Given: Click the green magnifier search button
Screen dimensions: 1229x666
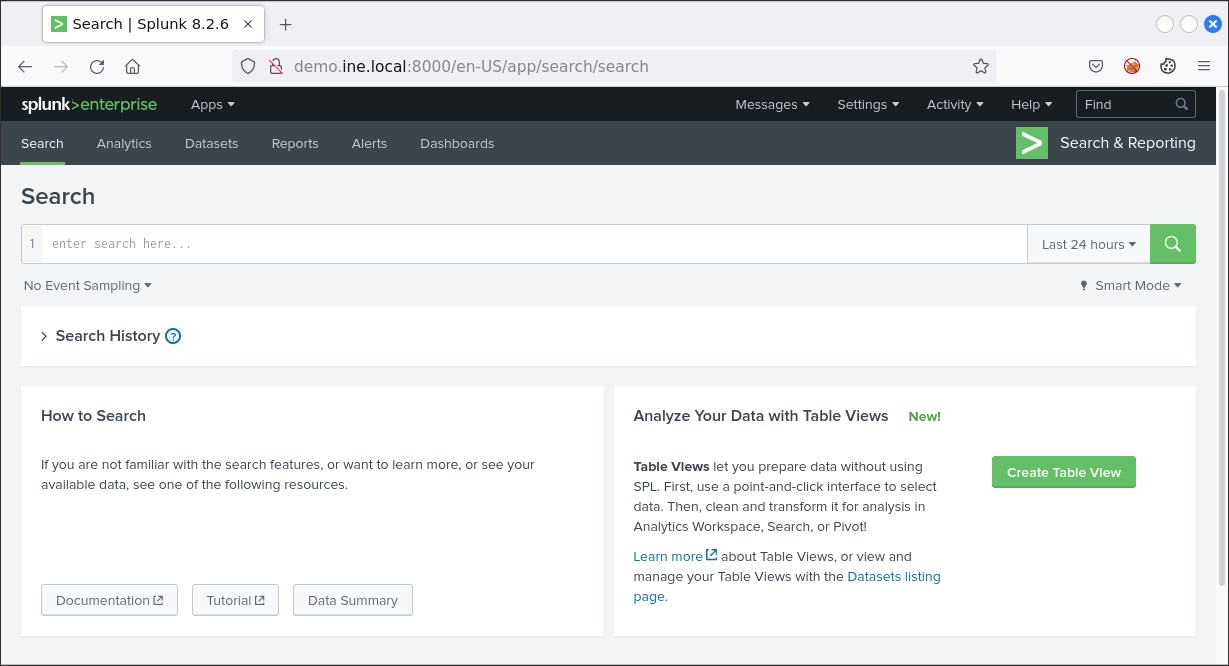Looking at the screenshot, I should click(1172, 244).
